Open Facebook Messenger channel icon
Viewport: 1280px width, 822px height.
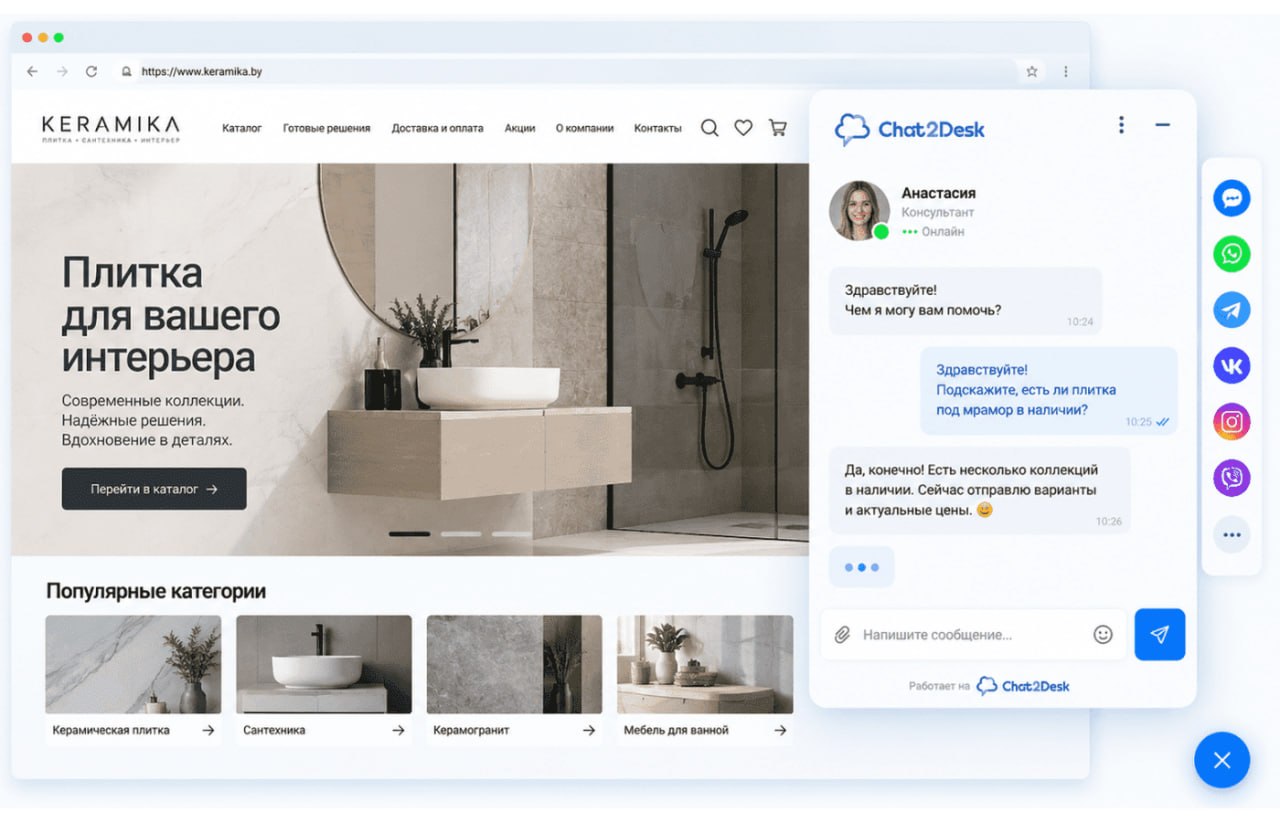(1231, 198)
